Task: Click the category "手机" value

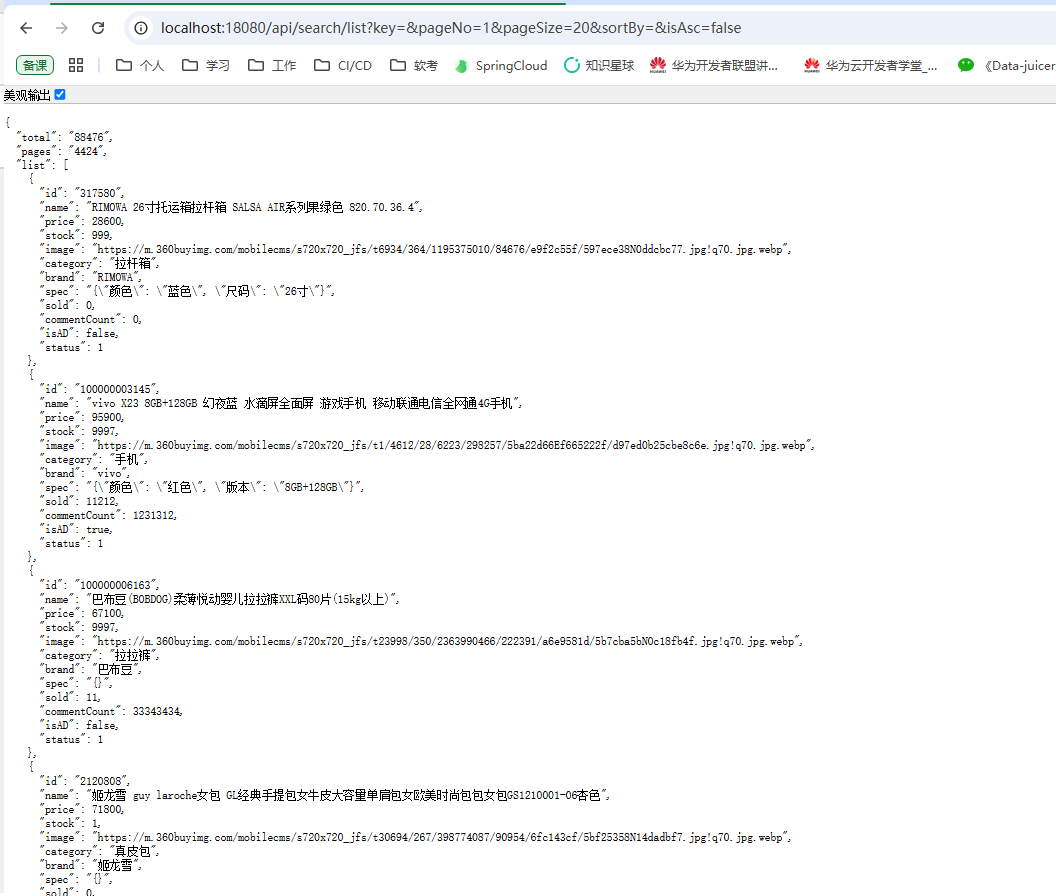Action: click(x=129, y=459)
